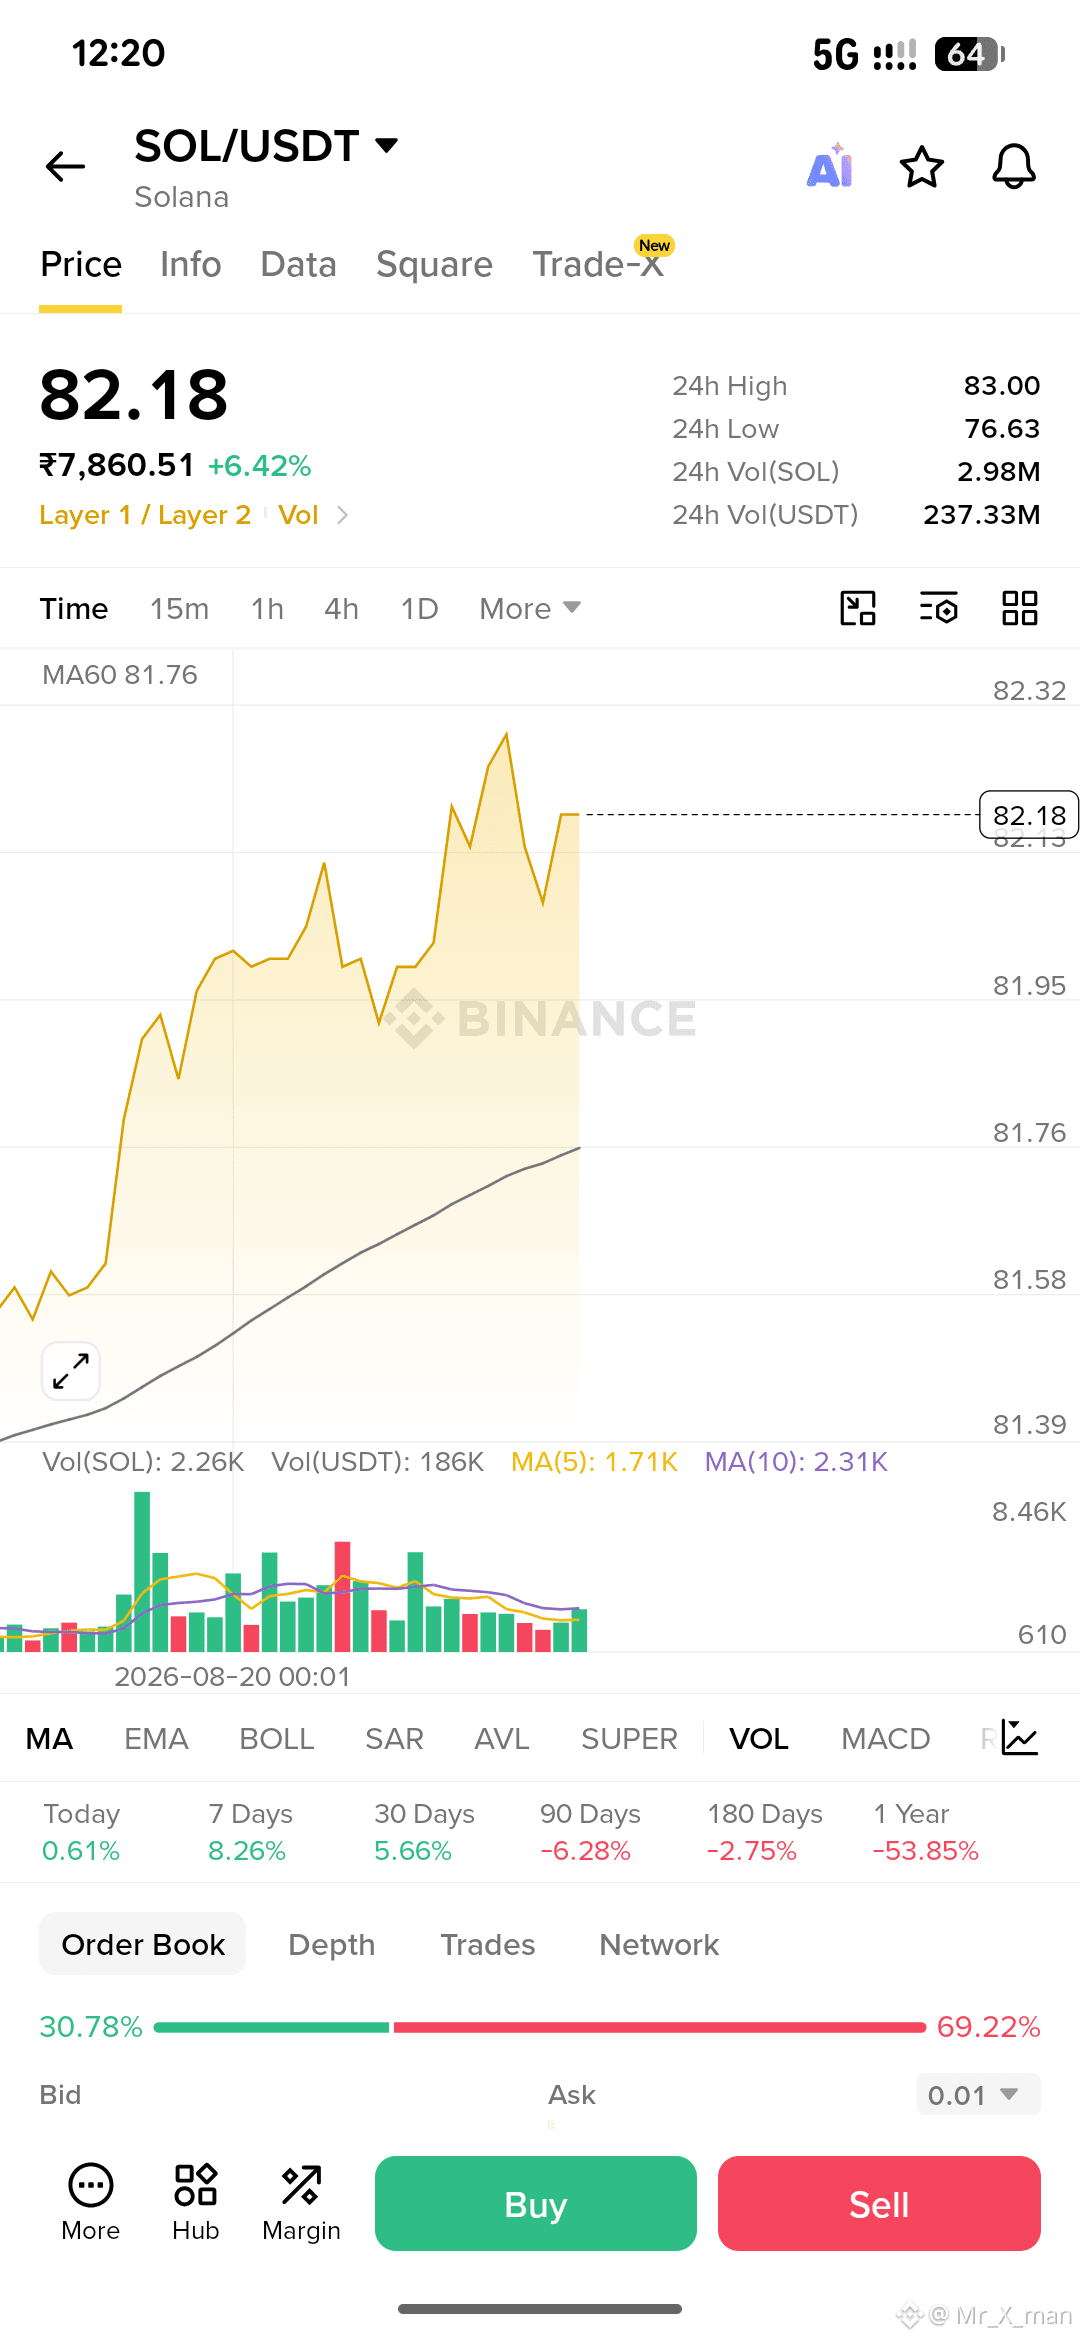Select the 180 Days performance -2.75%
1080x2340 pixels.
[x=765, y=1832]
